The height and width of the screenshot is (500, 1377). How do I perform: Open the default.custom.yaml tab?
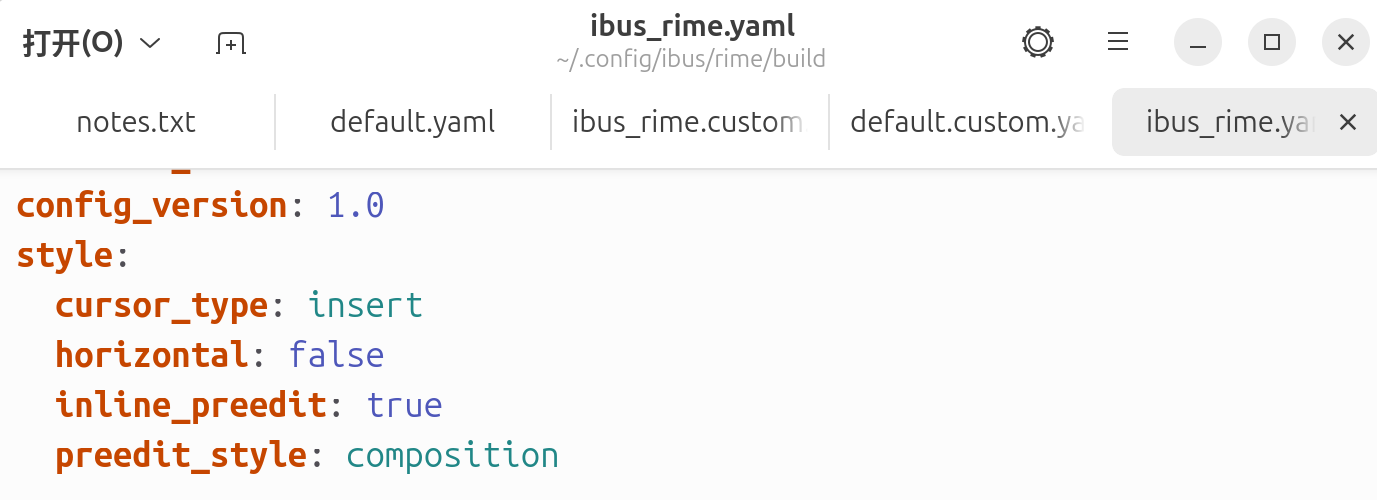click(x=967, y=123)
